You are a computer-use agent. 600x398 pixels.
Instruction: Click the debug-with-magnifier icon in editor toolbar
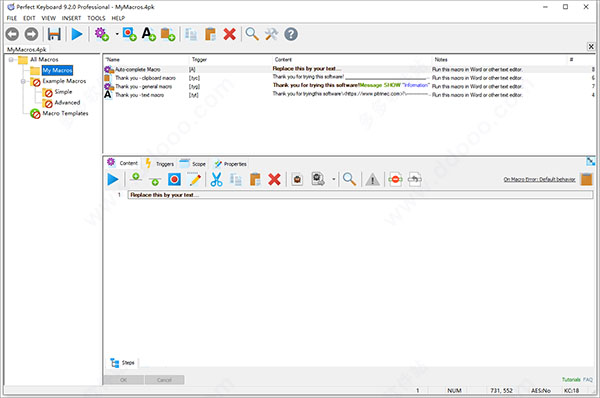point(318,179)
